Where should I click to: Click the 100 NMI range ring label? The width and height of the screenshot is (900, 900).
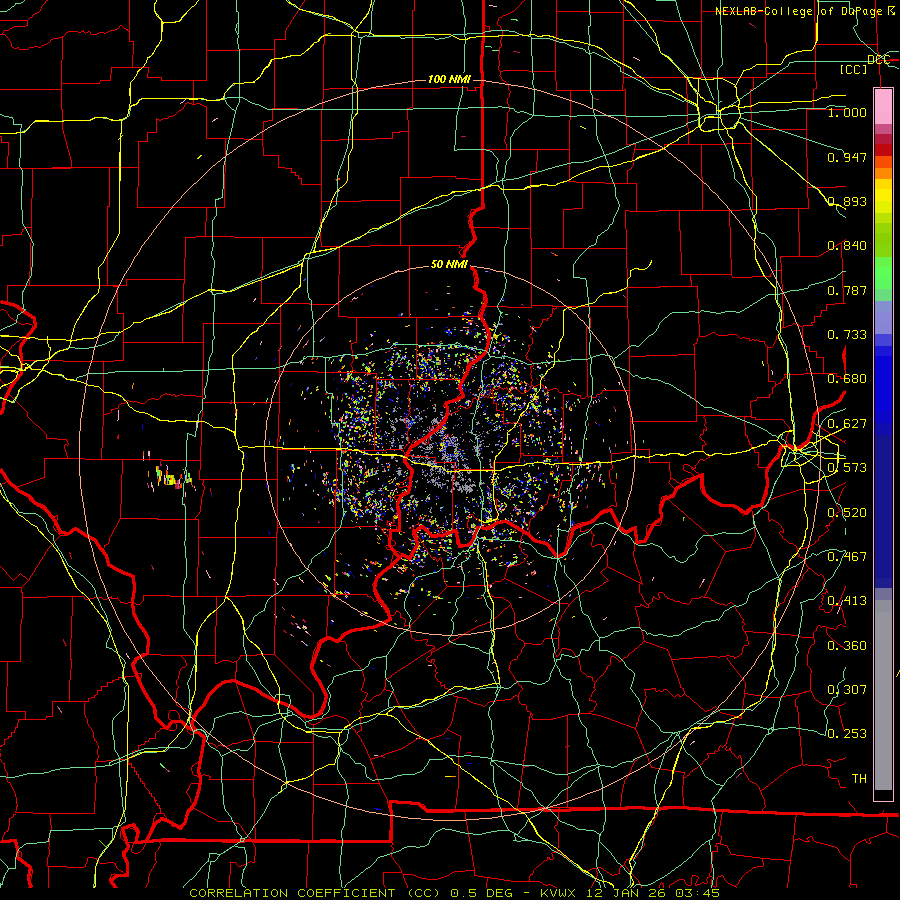(449, 79)
